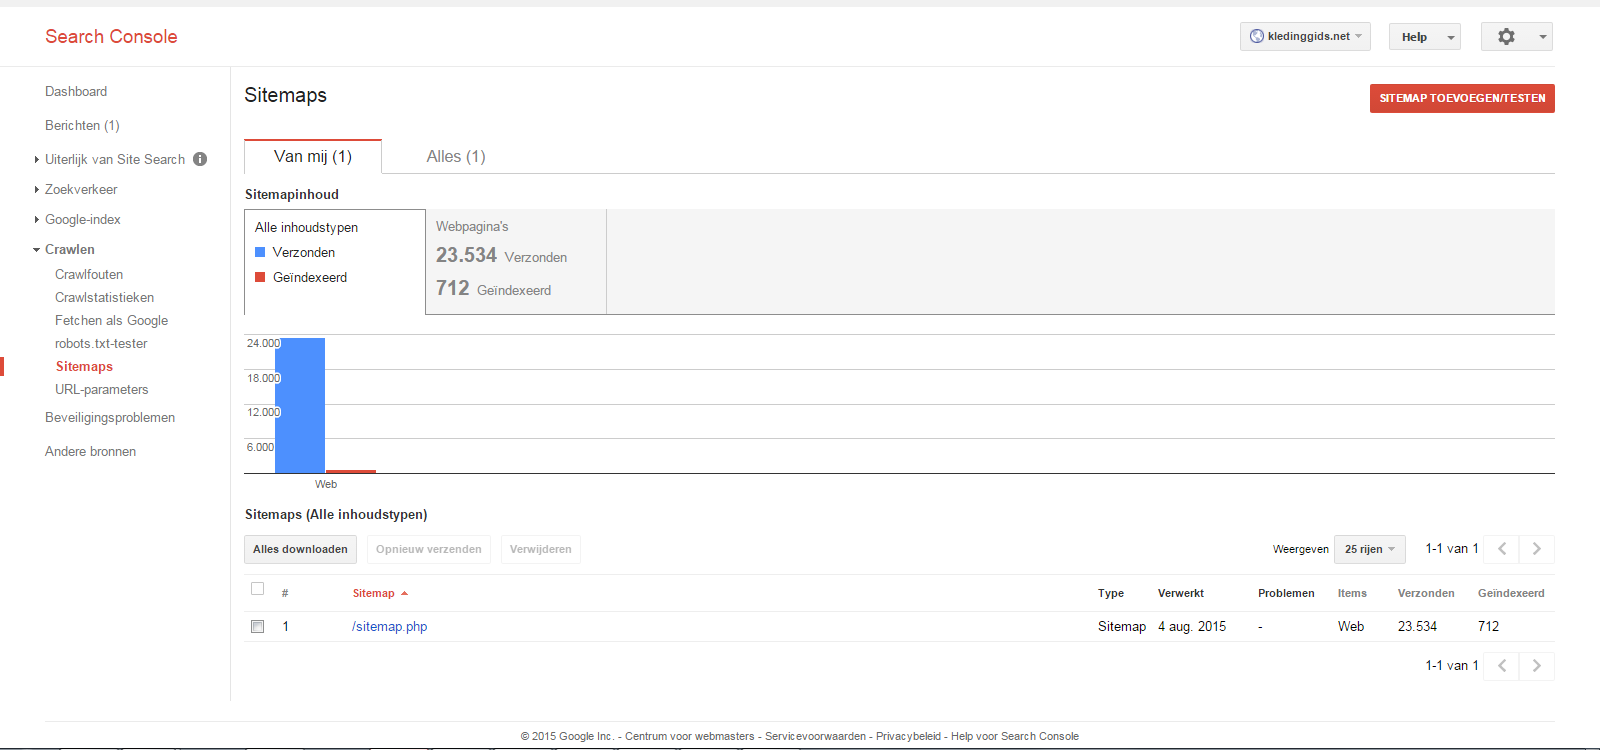Click the Type column header
Screen dimensions: 1600x750
(1111, 593)
